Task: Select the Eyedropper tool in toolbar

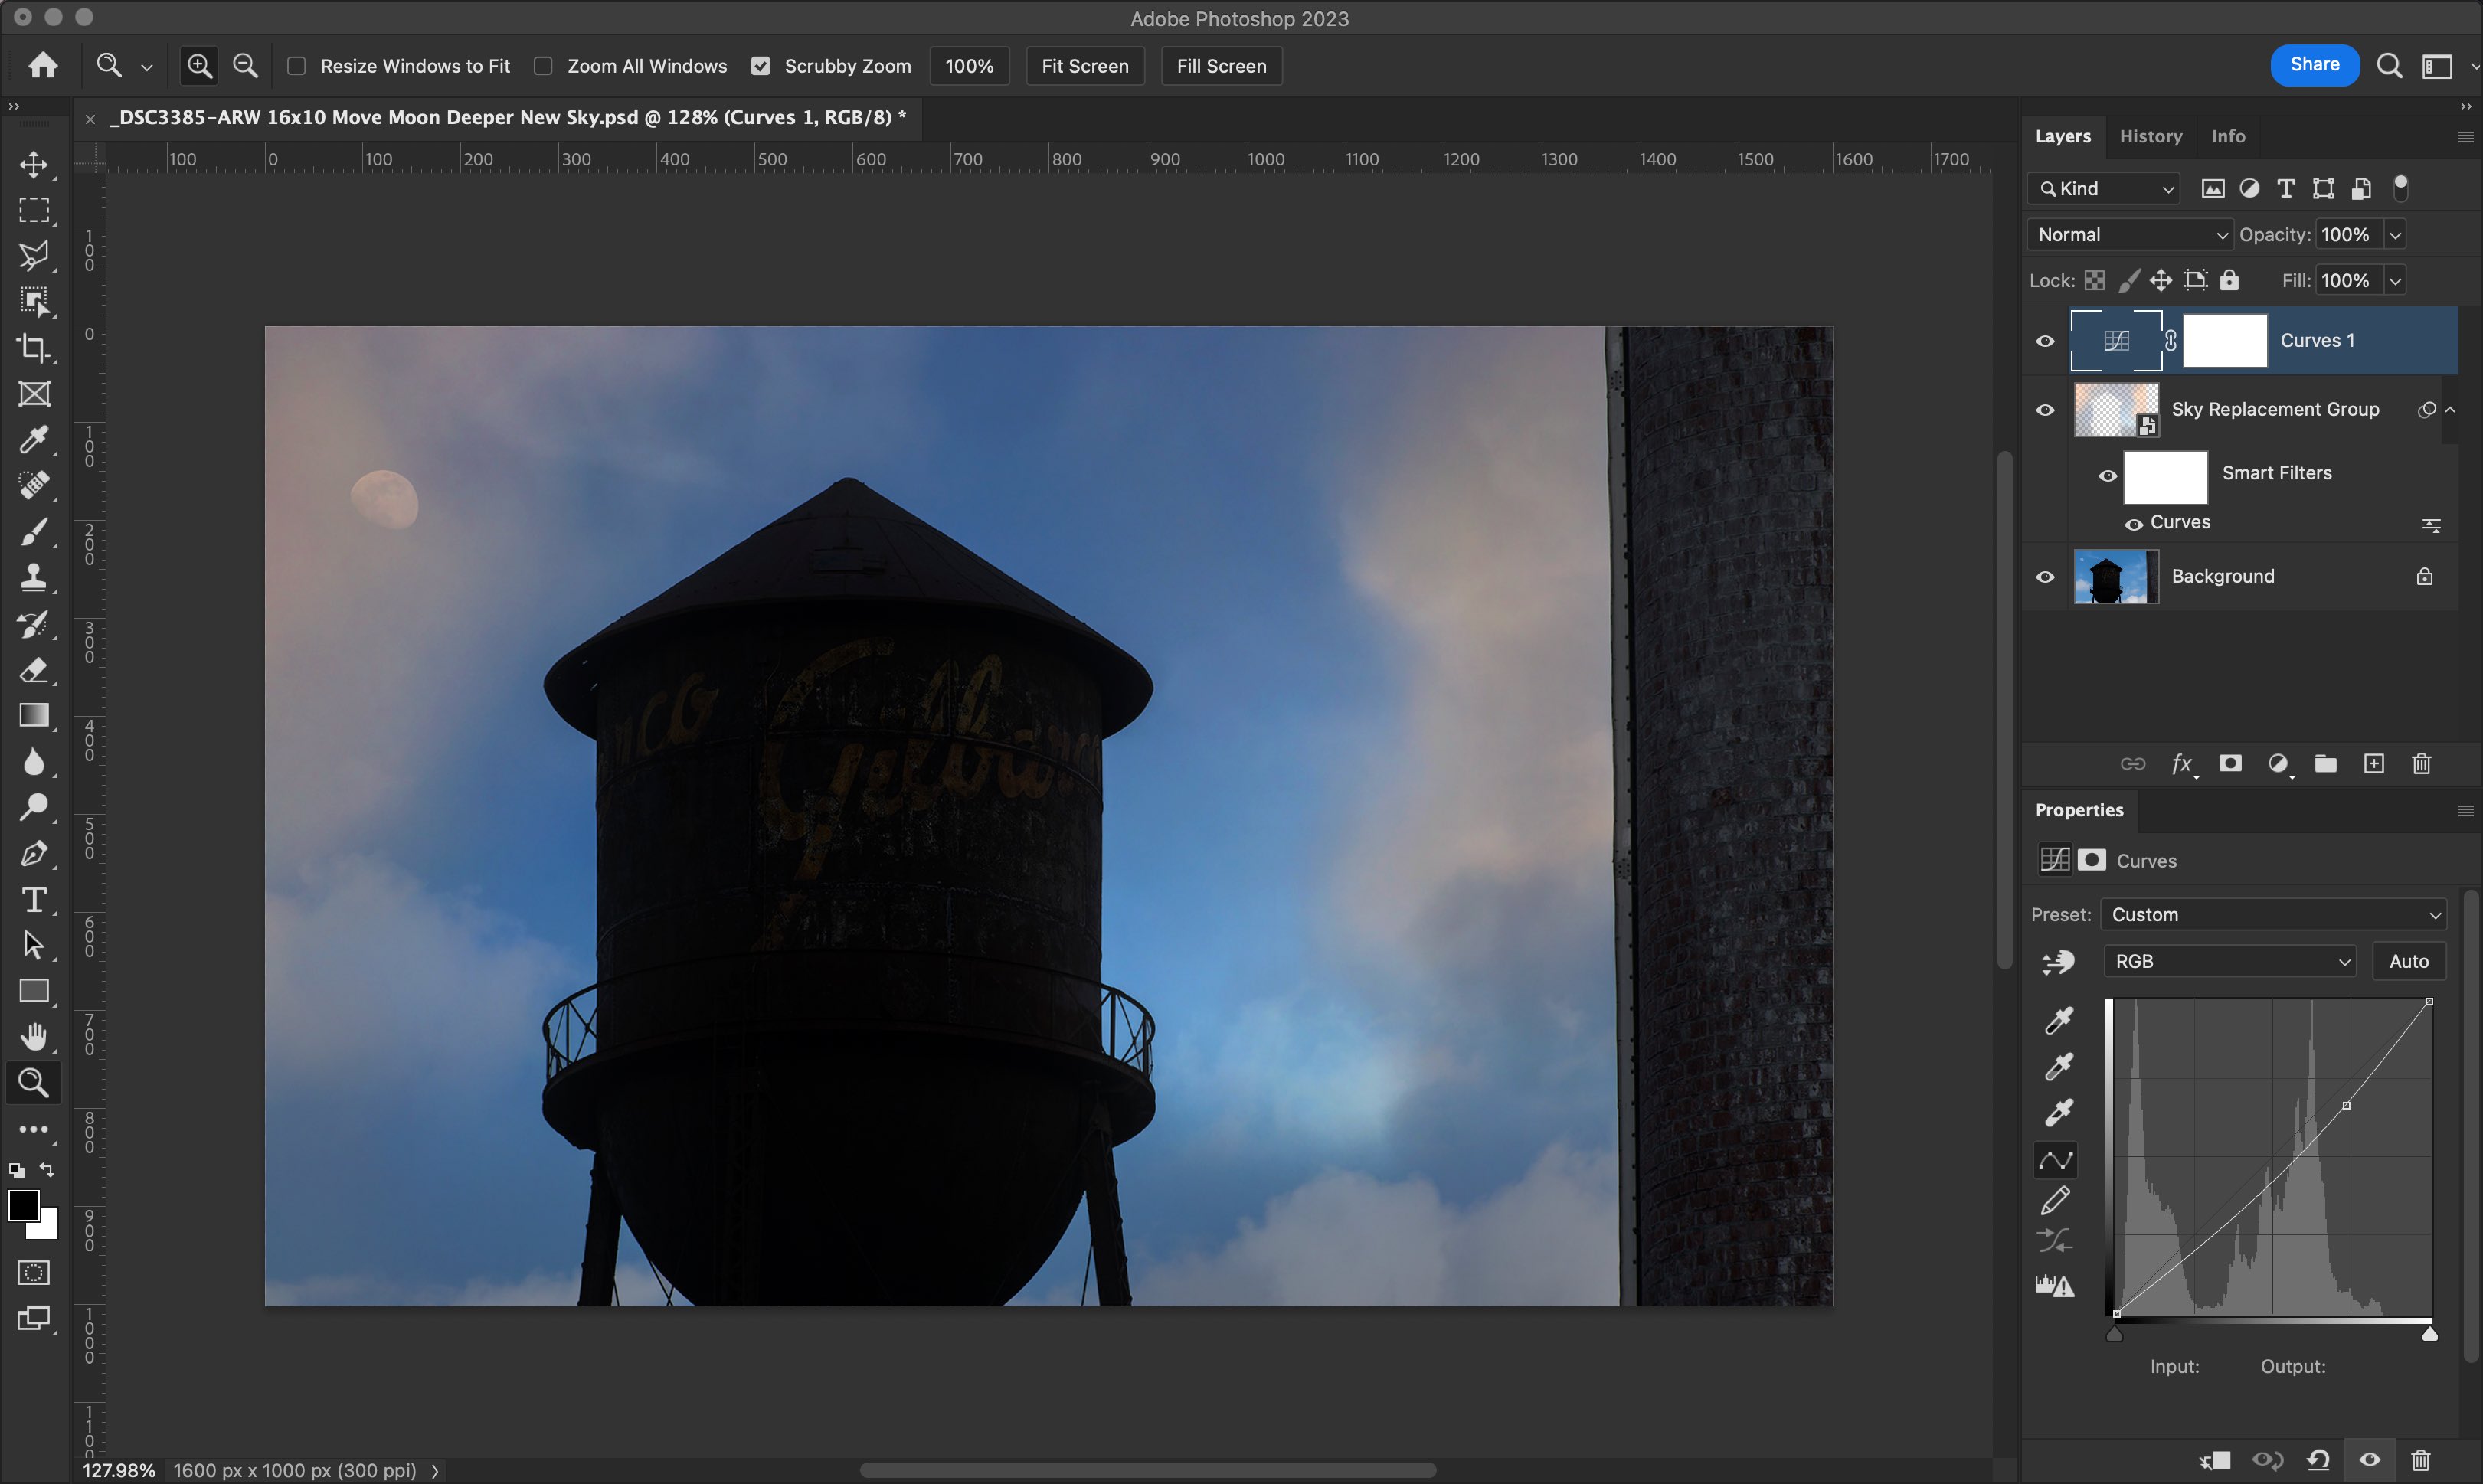Action: tap(34, 440)
